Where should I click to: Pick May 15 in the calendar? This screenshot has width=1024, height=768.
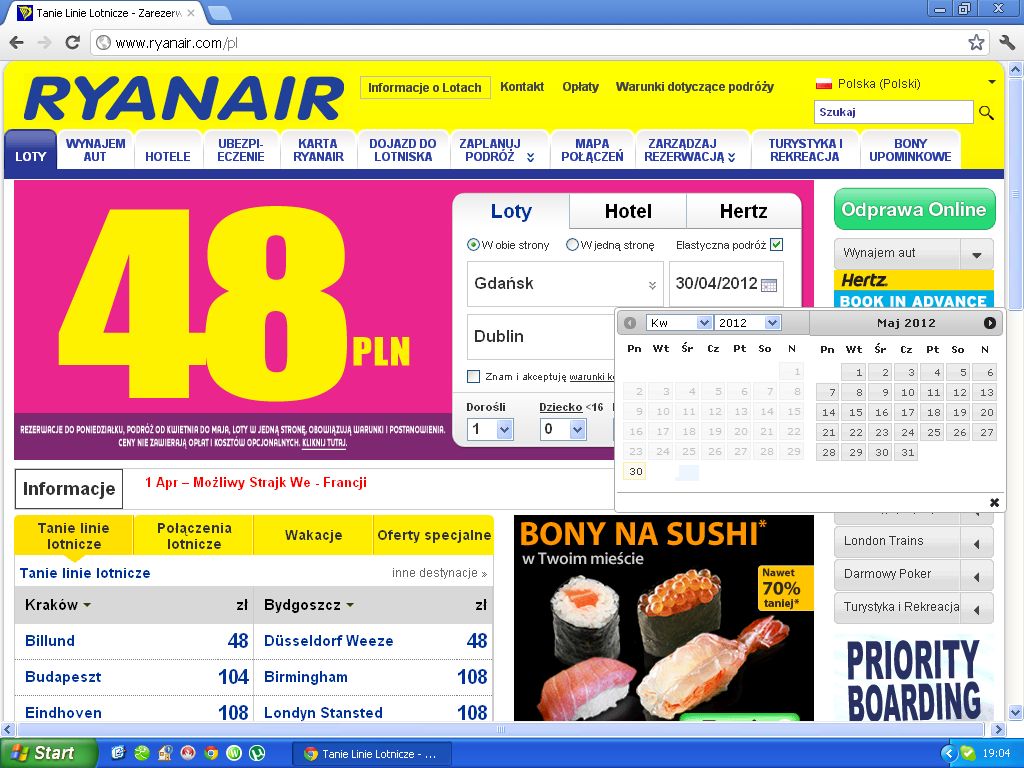[x=855, y=412]
